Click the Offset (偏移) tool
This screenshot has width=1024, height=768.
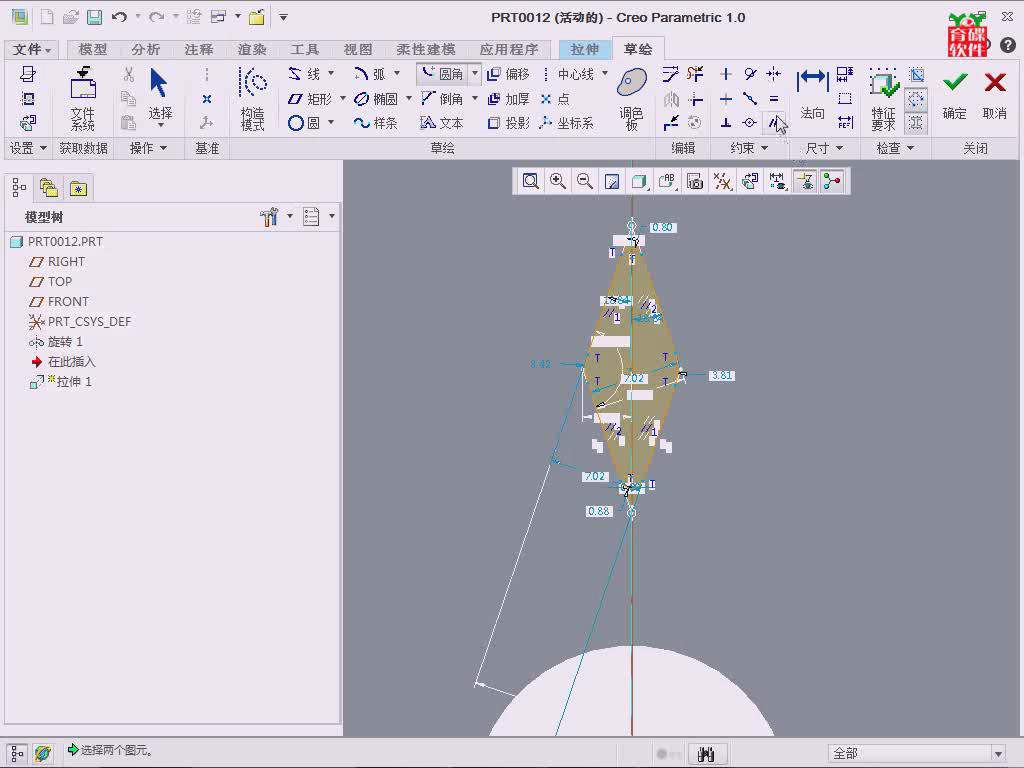[x=509, y=74]
